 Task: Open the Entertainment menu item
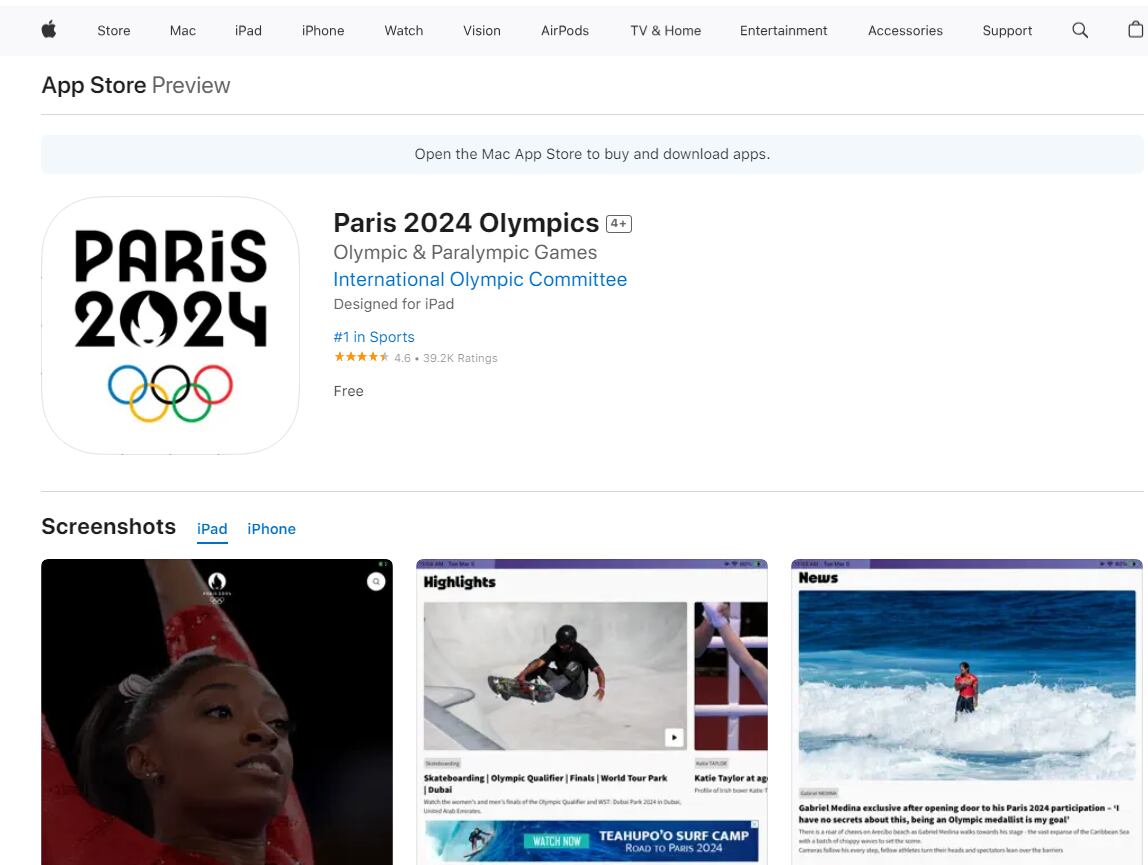point(783,31)
